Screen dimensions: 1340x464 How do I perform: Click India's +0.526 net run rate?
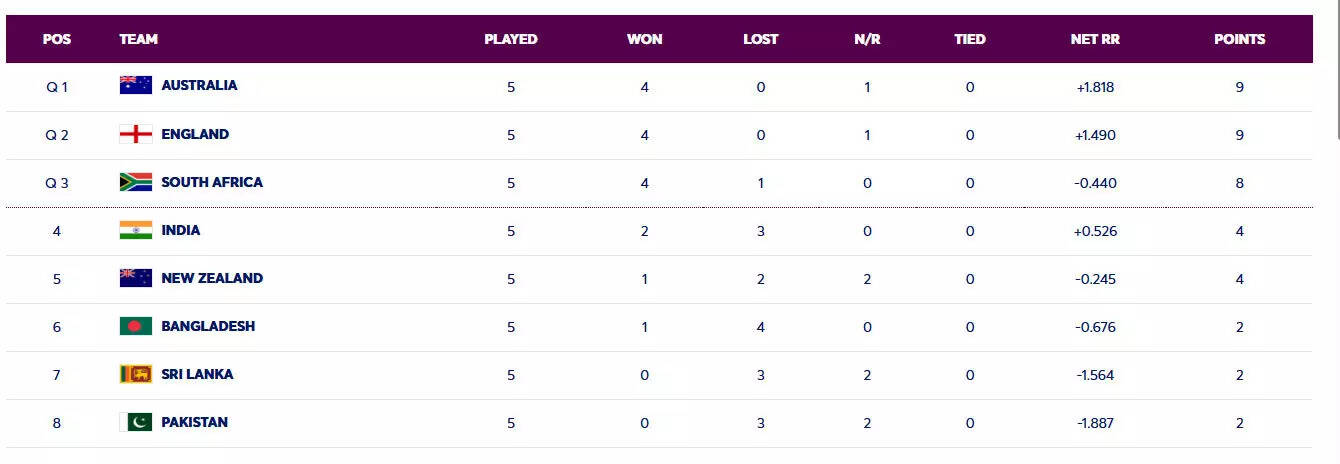pos(1095,230)
